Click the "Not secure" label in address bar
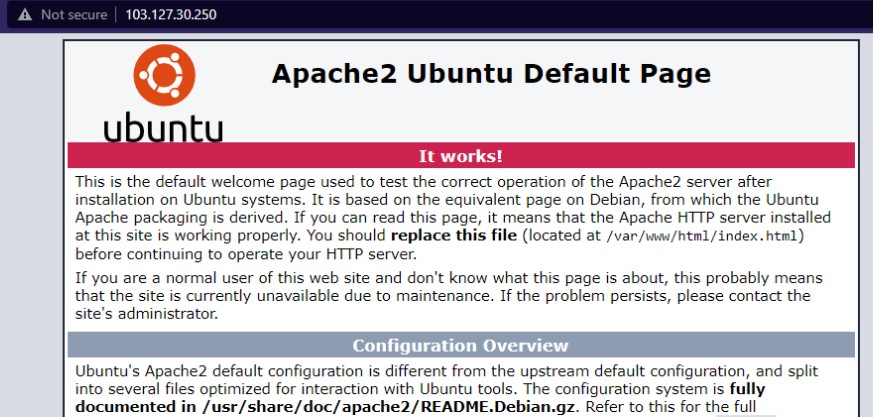The width and height of the screenshot is (874, 417). 74,14
